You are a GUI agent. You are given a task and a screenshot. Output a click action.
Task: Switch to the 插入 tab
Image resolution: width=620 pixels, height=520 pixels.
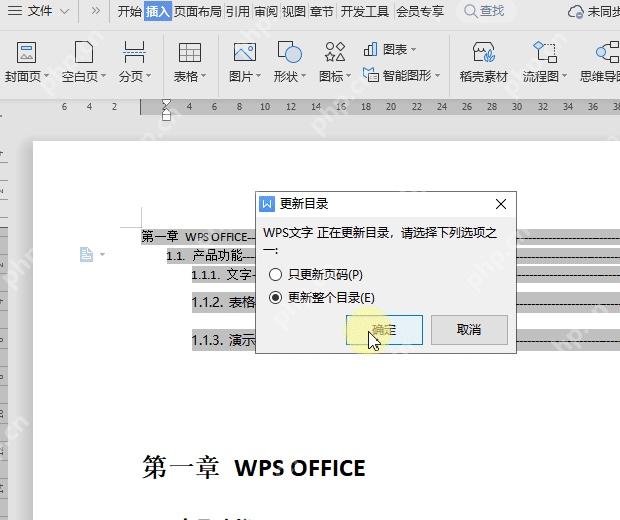(x=157, y=11)
